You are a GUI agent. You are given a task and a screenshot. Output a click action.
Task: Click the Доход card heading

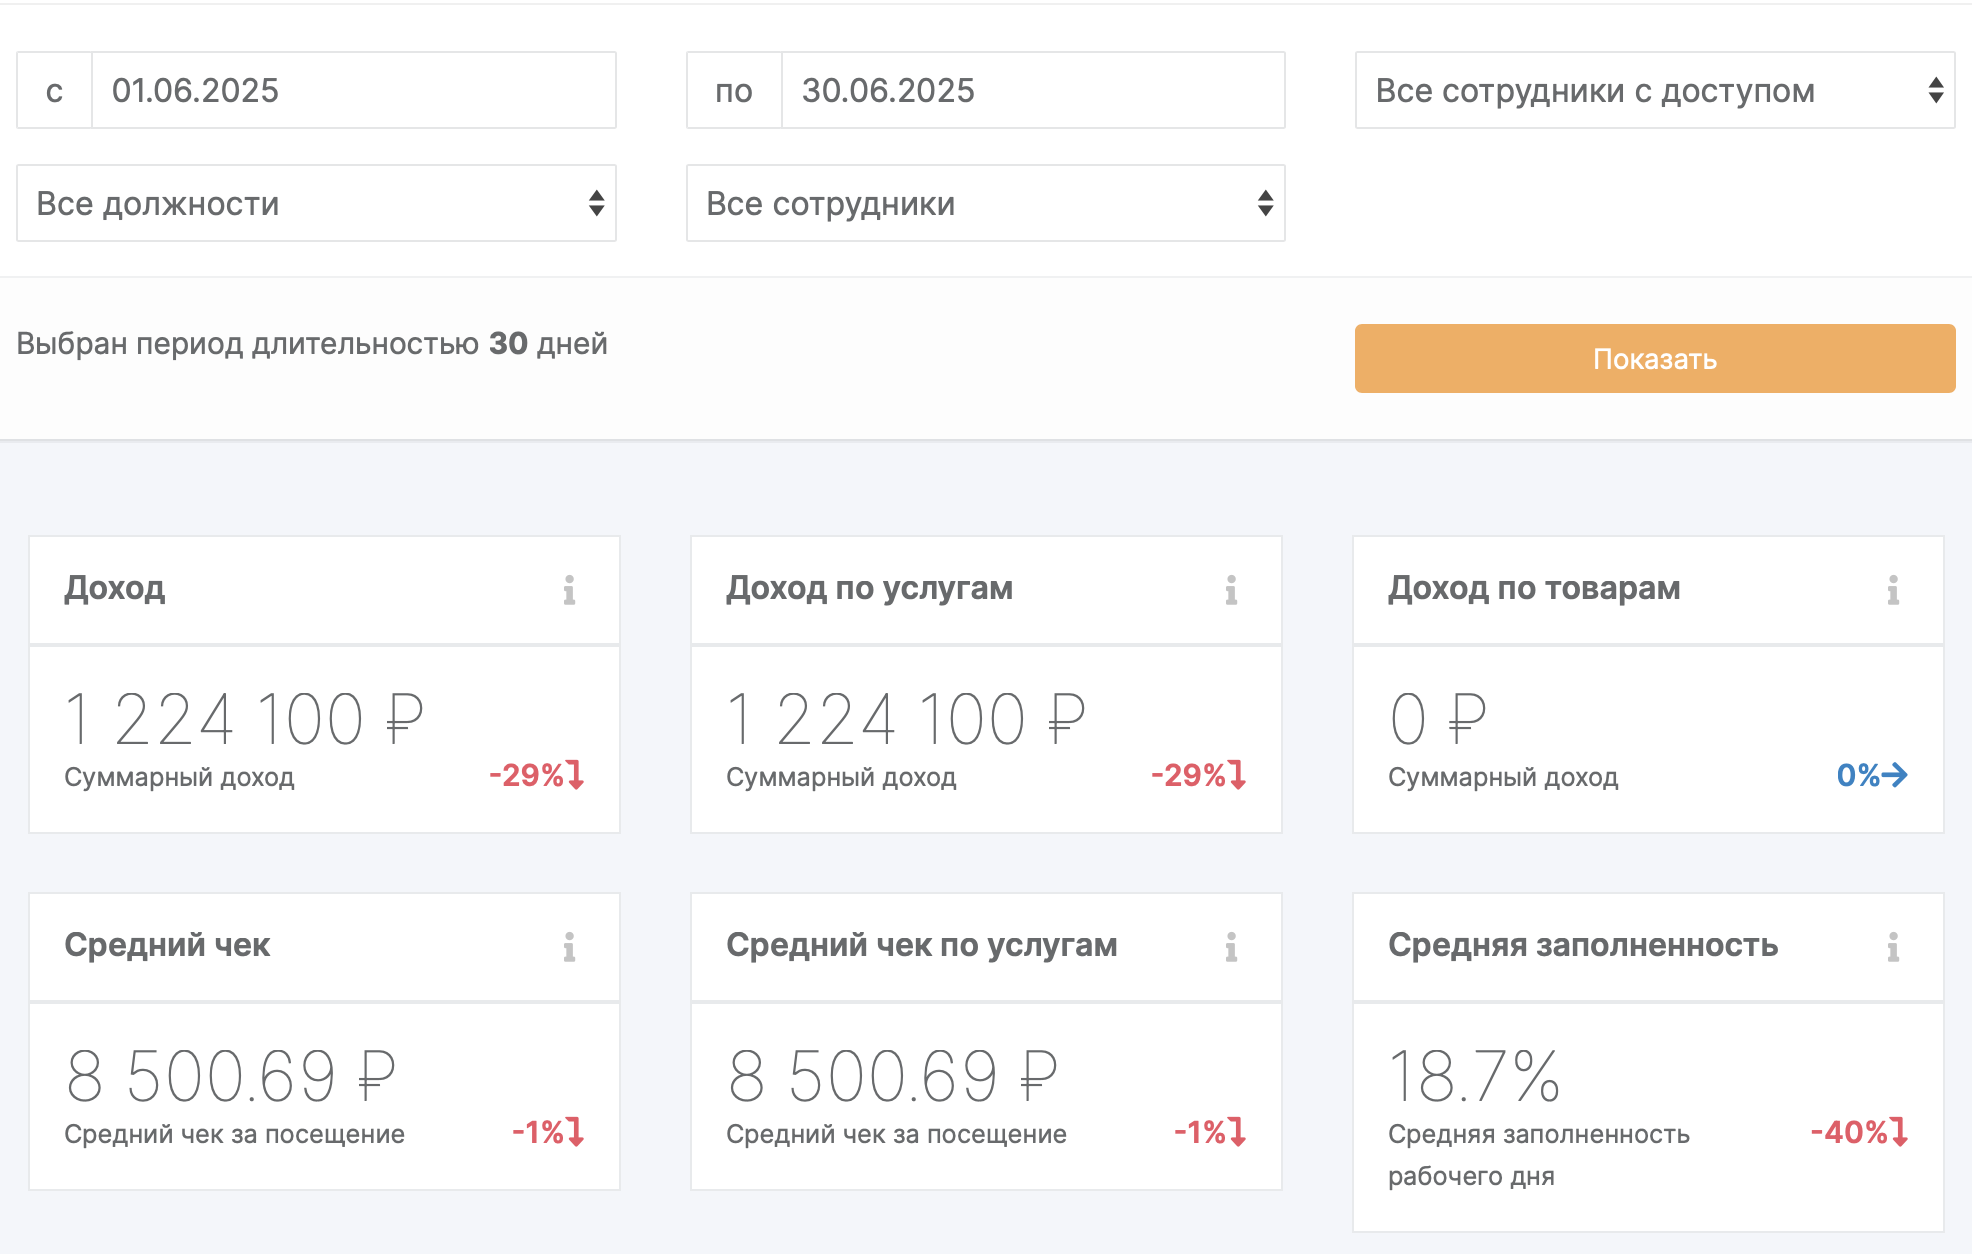[115, 588]
